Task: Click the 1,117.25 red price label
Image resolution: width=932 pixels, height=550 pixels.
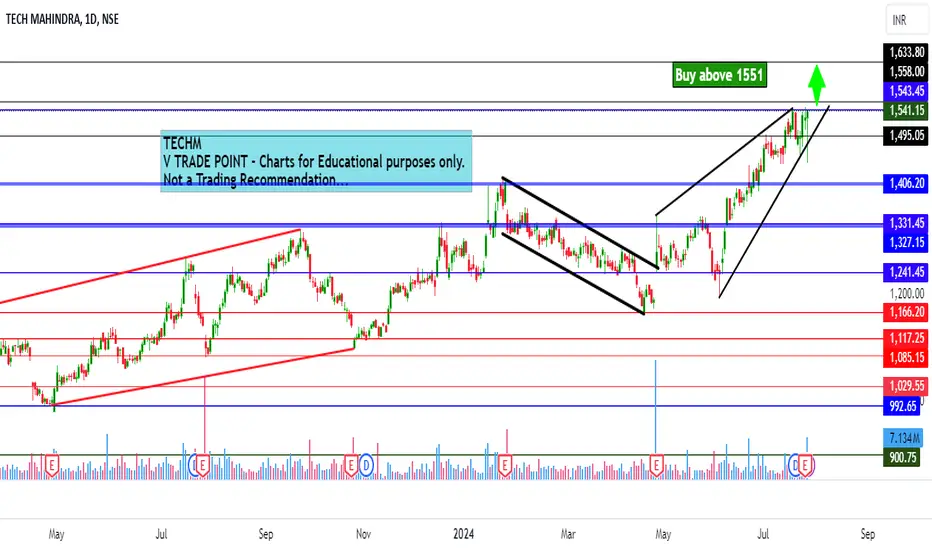Action: pos(906,338)
